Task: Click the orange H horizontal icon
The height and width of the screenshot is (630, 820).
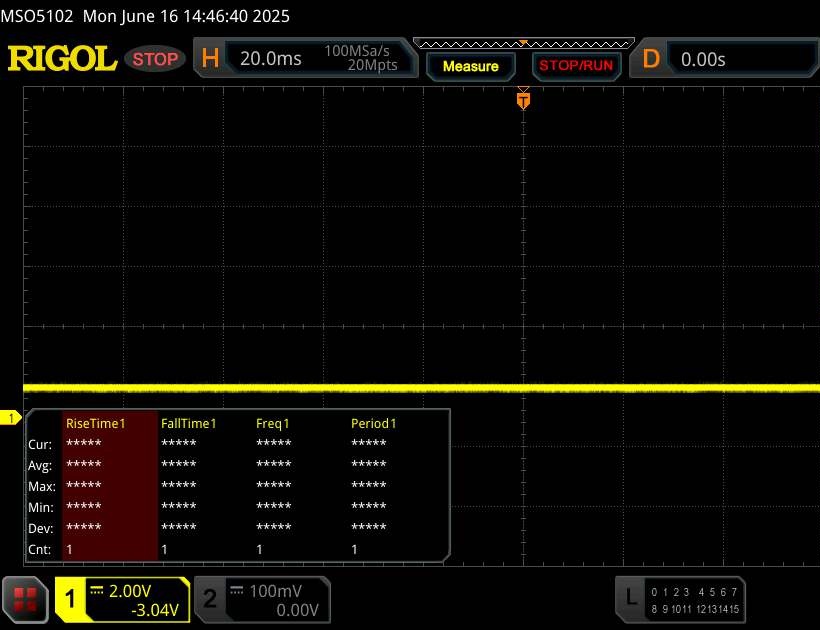Action: point(210,59)
